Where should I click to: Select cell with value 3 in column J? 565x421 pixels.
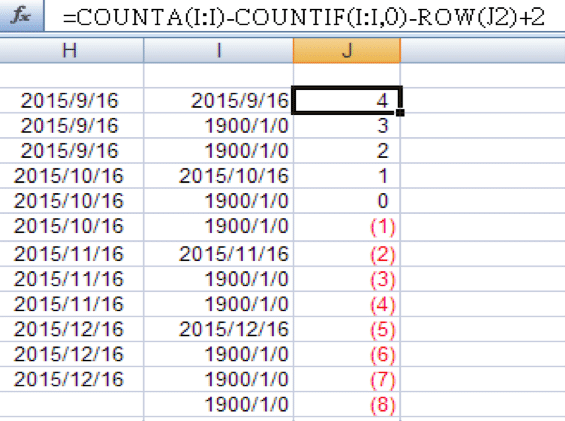[347, 125]
